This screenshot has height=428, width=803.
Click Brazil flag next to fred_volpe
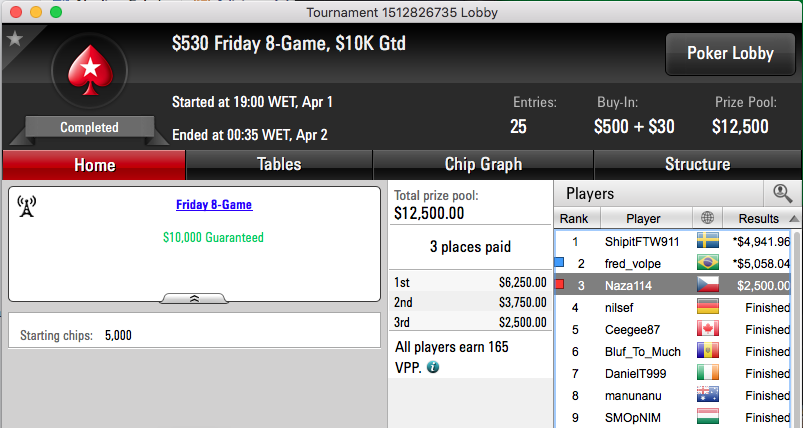coord(708,263)
